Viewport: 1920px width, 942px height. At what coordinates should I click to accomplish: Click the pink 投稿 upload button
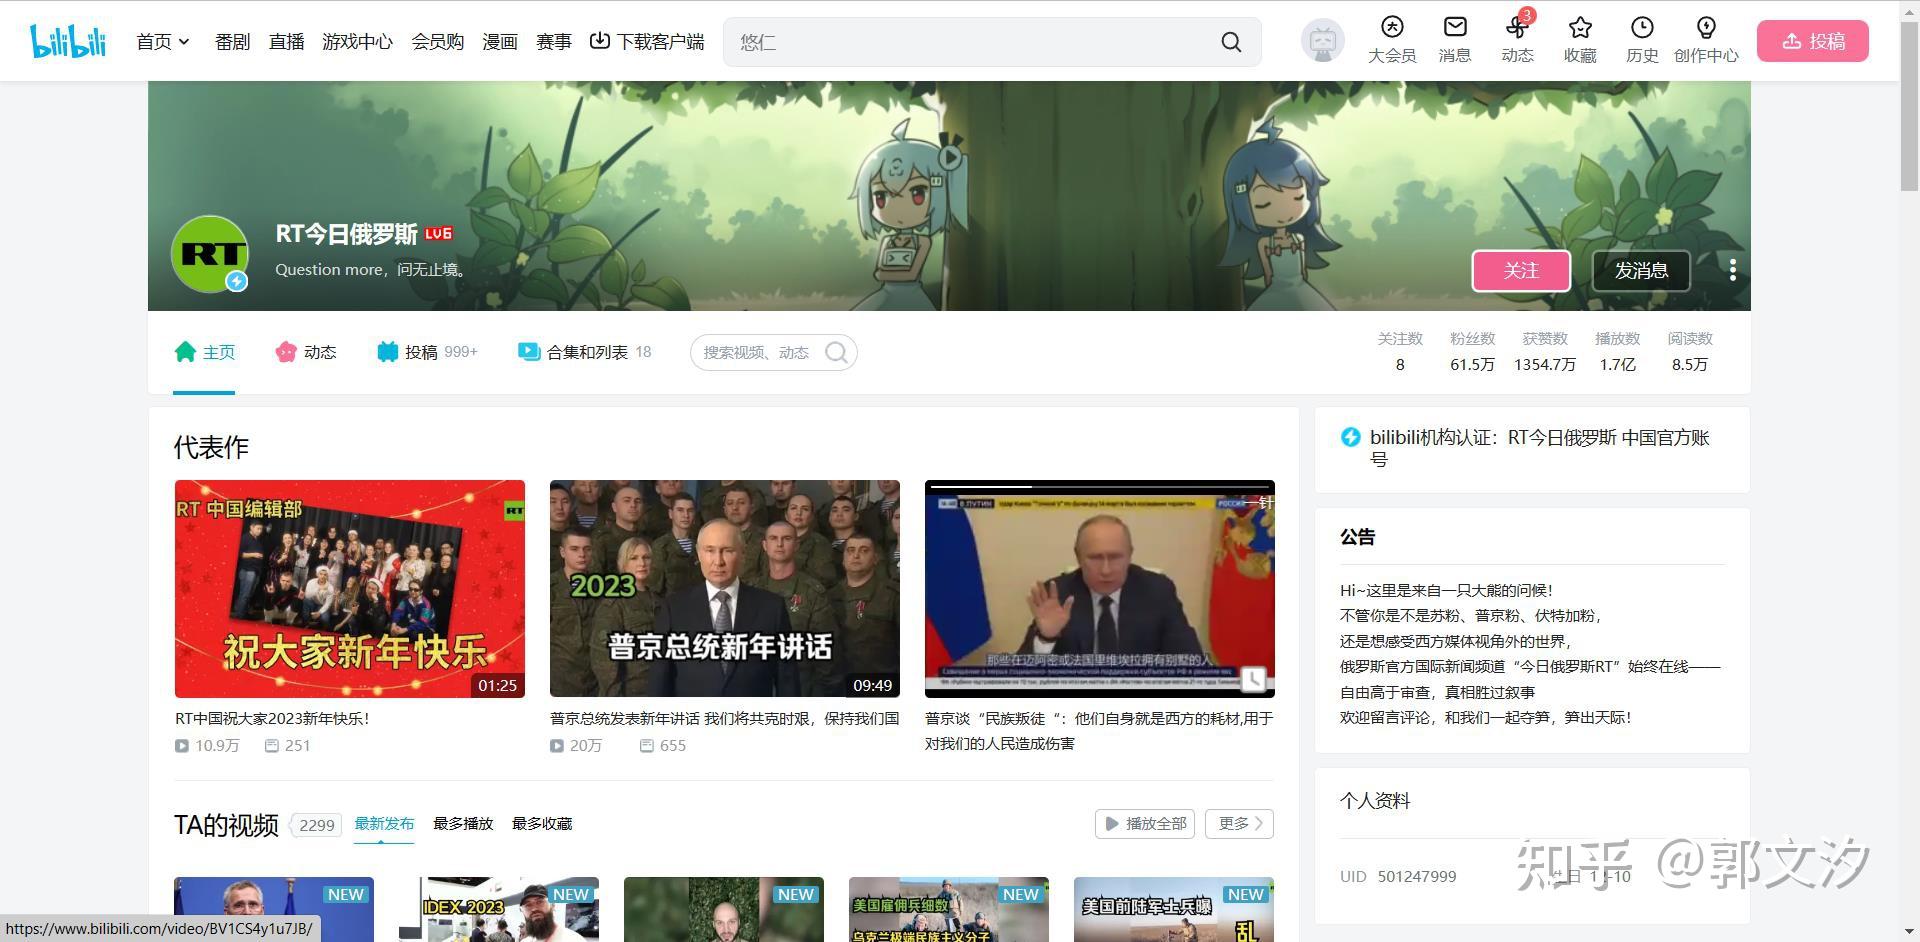coord(1813,41)
